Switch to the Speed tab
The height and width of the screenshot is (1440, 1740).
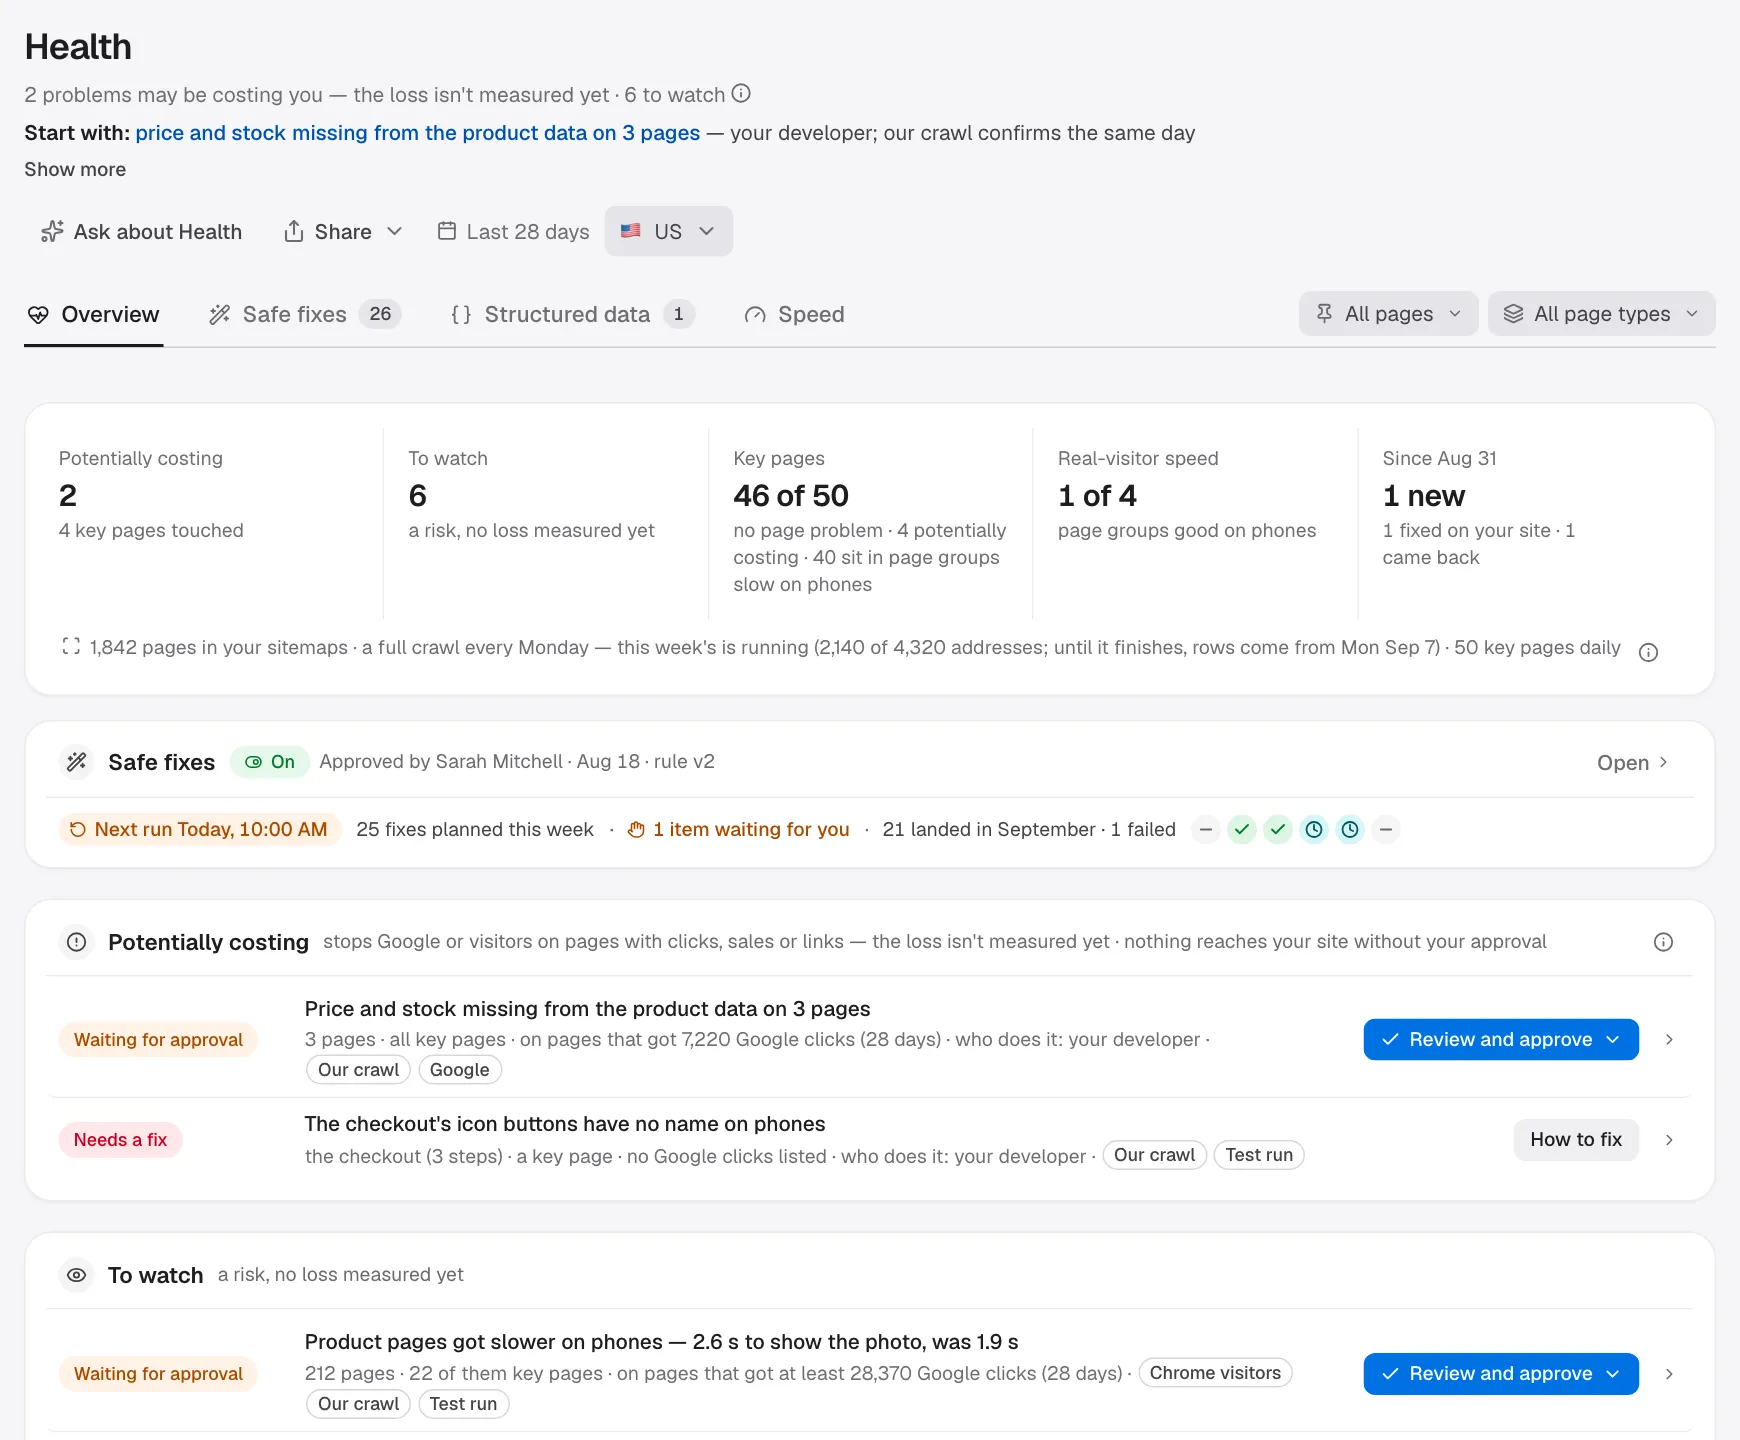point(795,314)
